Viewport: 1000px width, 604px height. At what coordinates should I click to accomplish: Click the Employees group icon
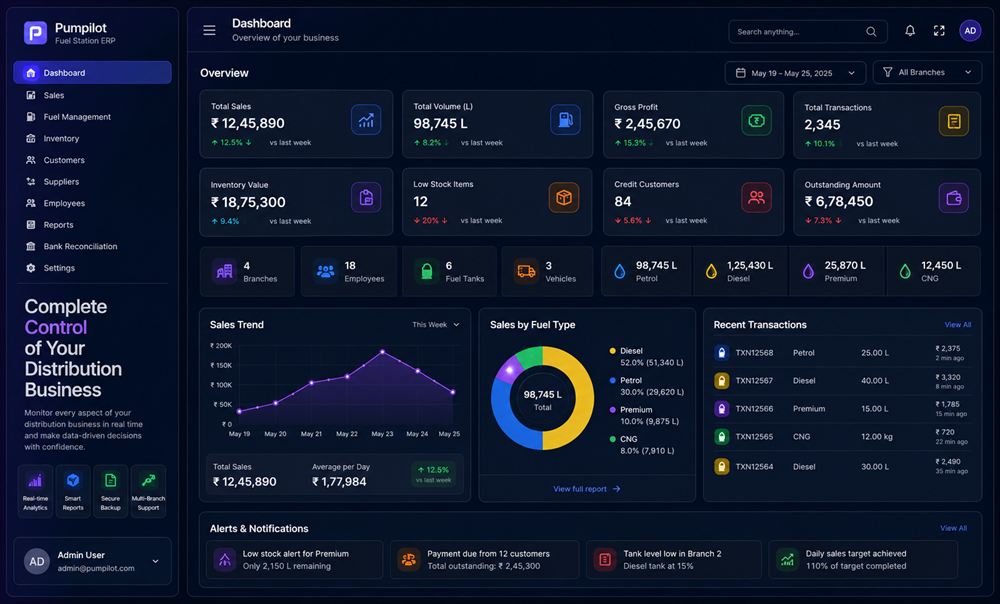(x=326, y=272)
